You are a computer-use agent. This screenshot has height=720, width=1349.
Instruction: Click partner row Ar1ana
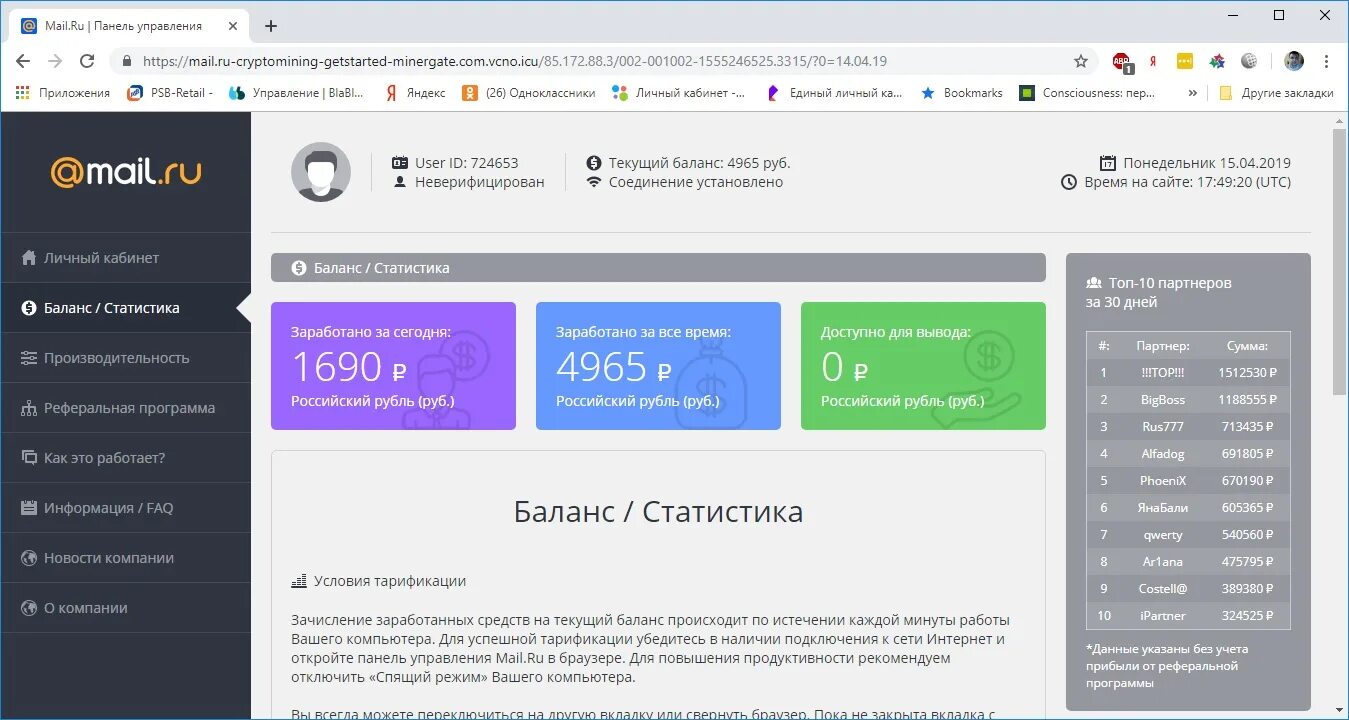pos(1188,561)
